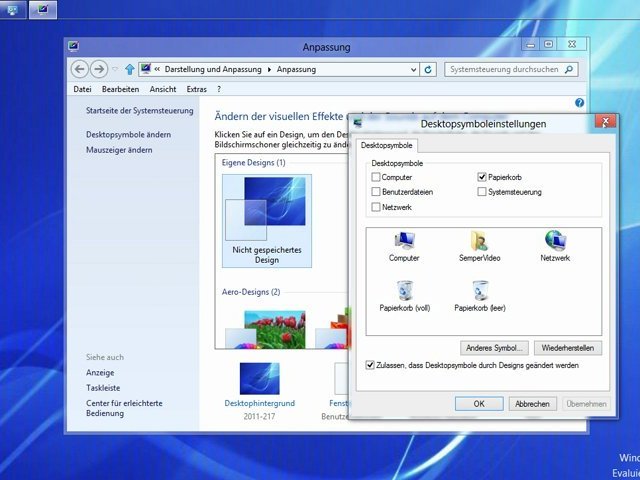Screen dimensions: 640x480
Task: Open the Bearbeiten menu
Action: point(120,89)
